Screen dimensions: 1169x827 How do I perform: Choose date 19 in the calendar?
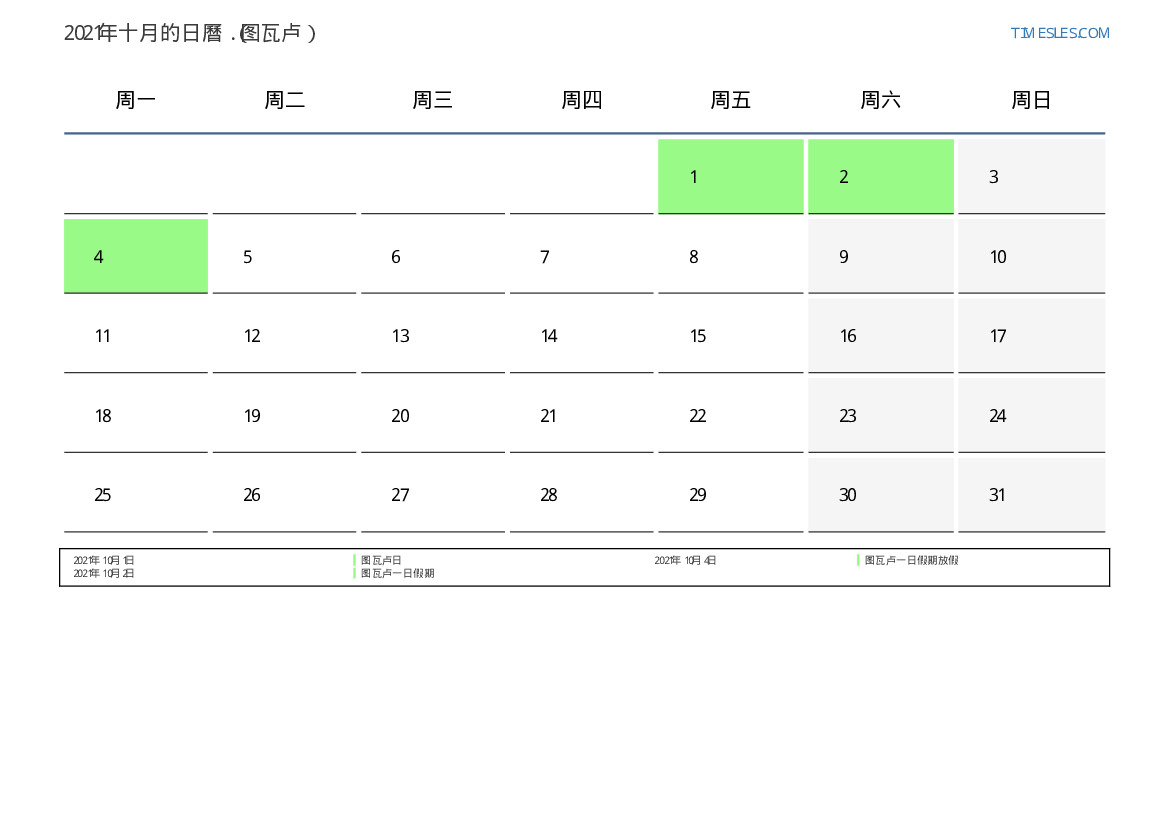point(284,416)
